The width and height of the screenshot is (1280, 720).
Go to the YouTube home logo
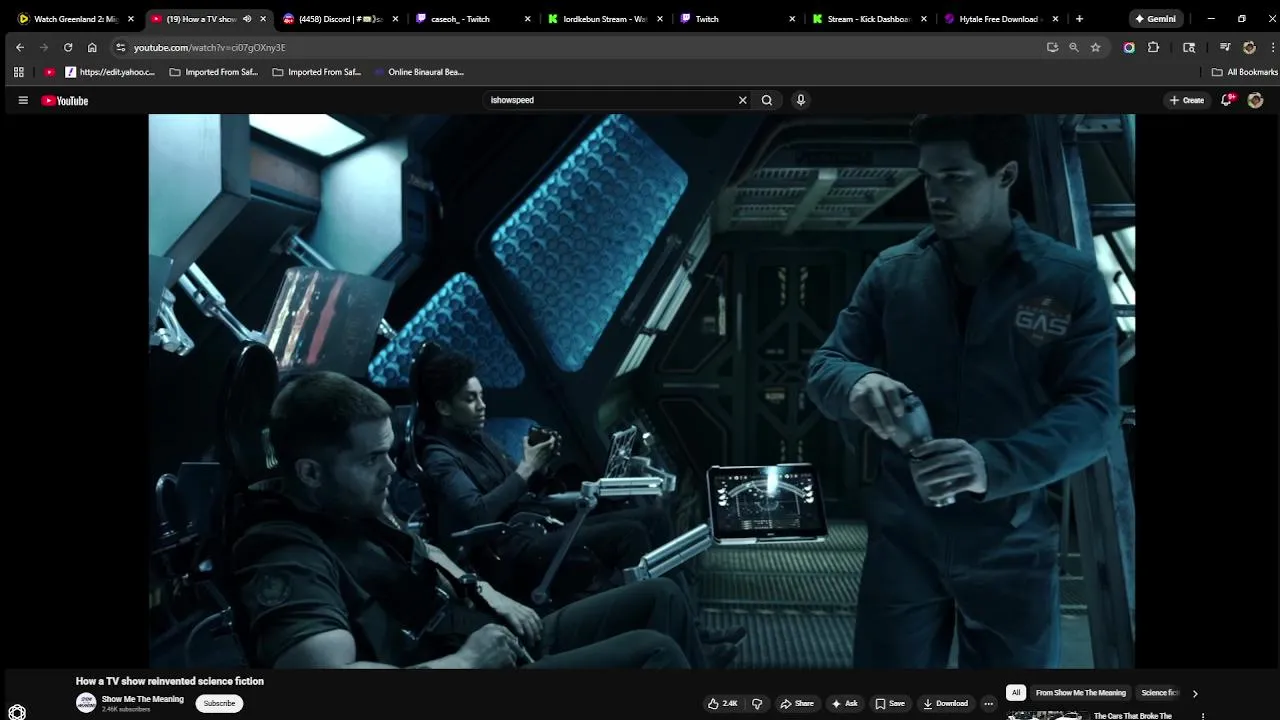65,100
